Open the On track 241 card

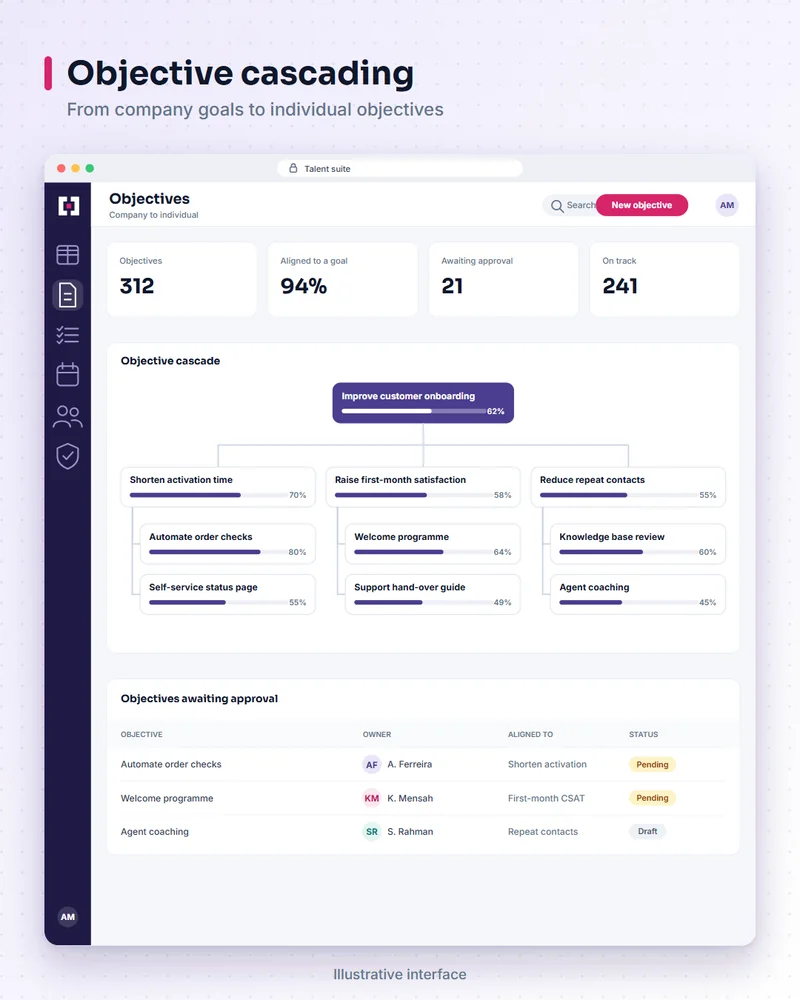pyautogui.click(x=664, y=279)
